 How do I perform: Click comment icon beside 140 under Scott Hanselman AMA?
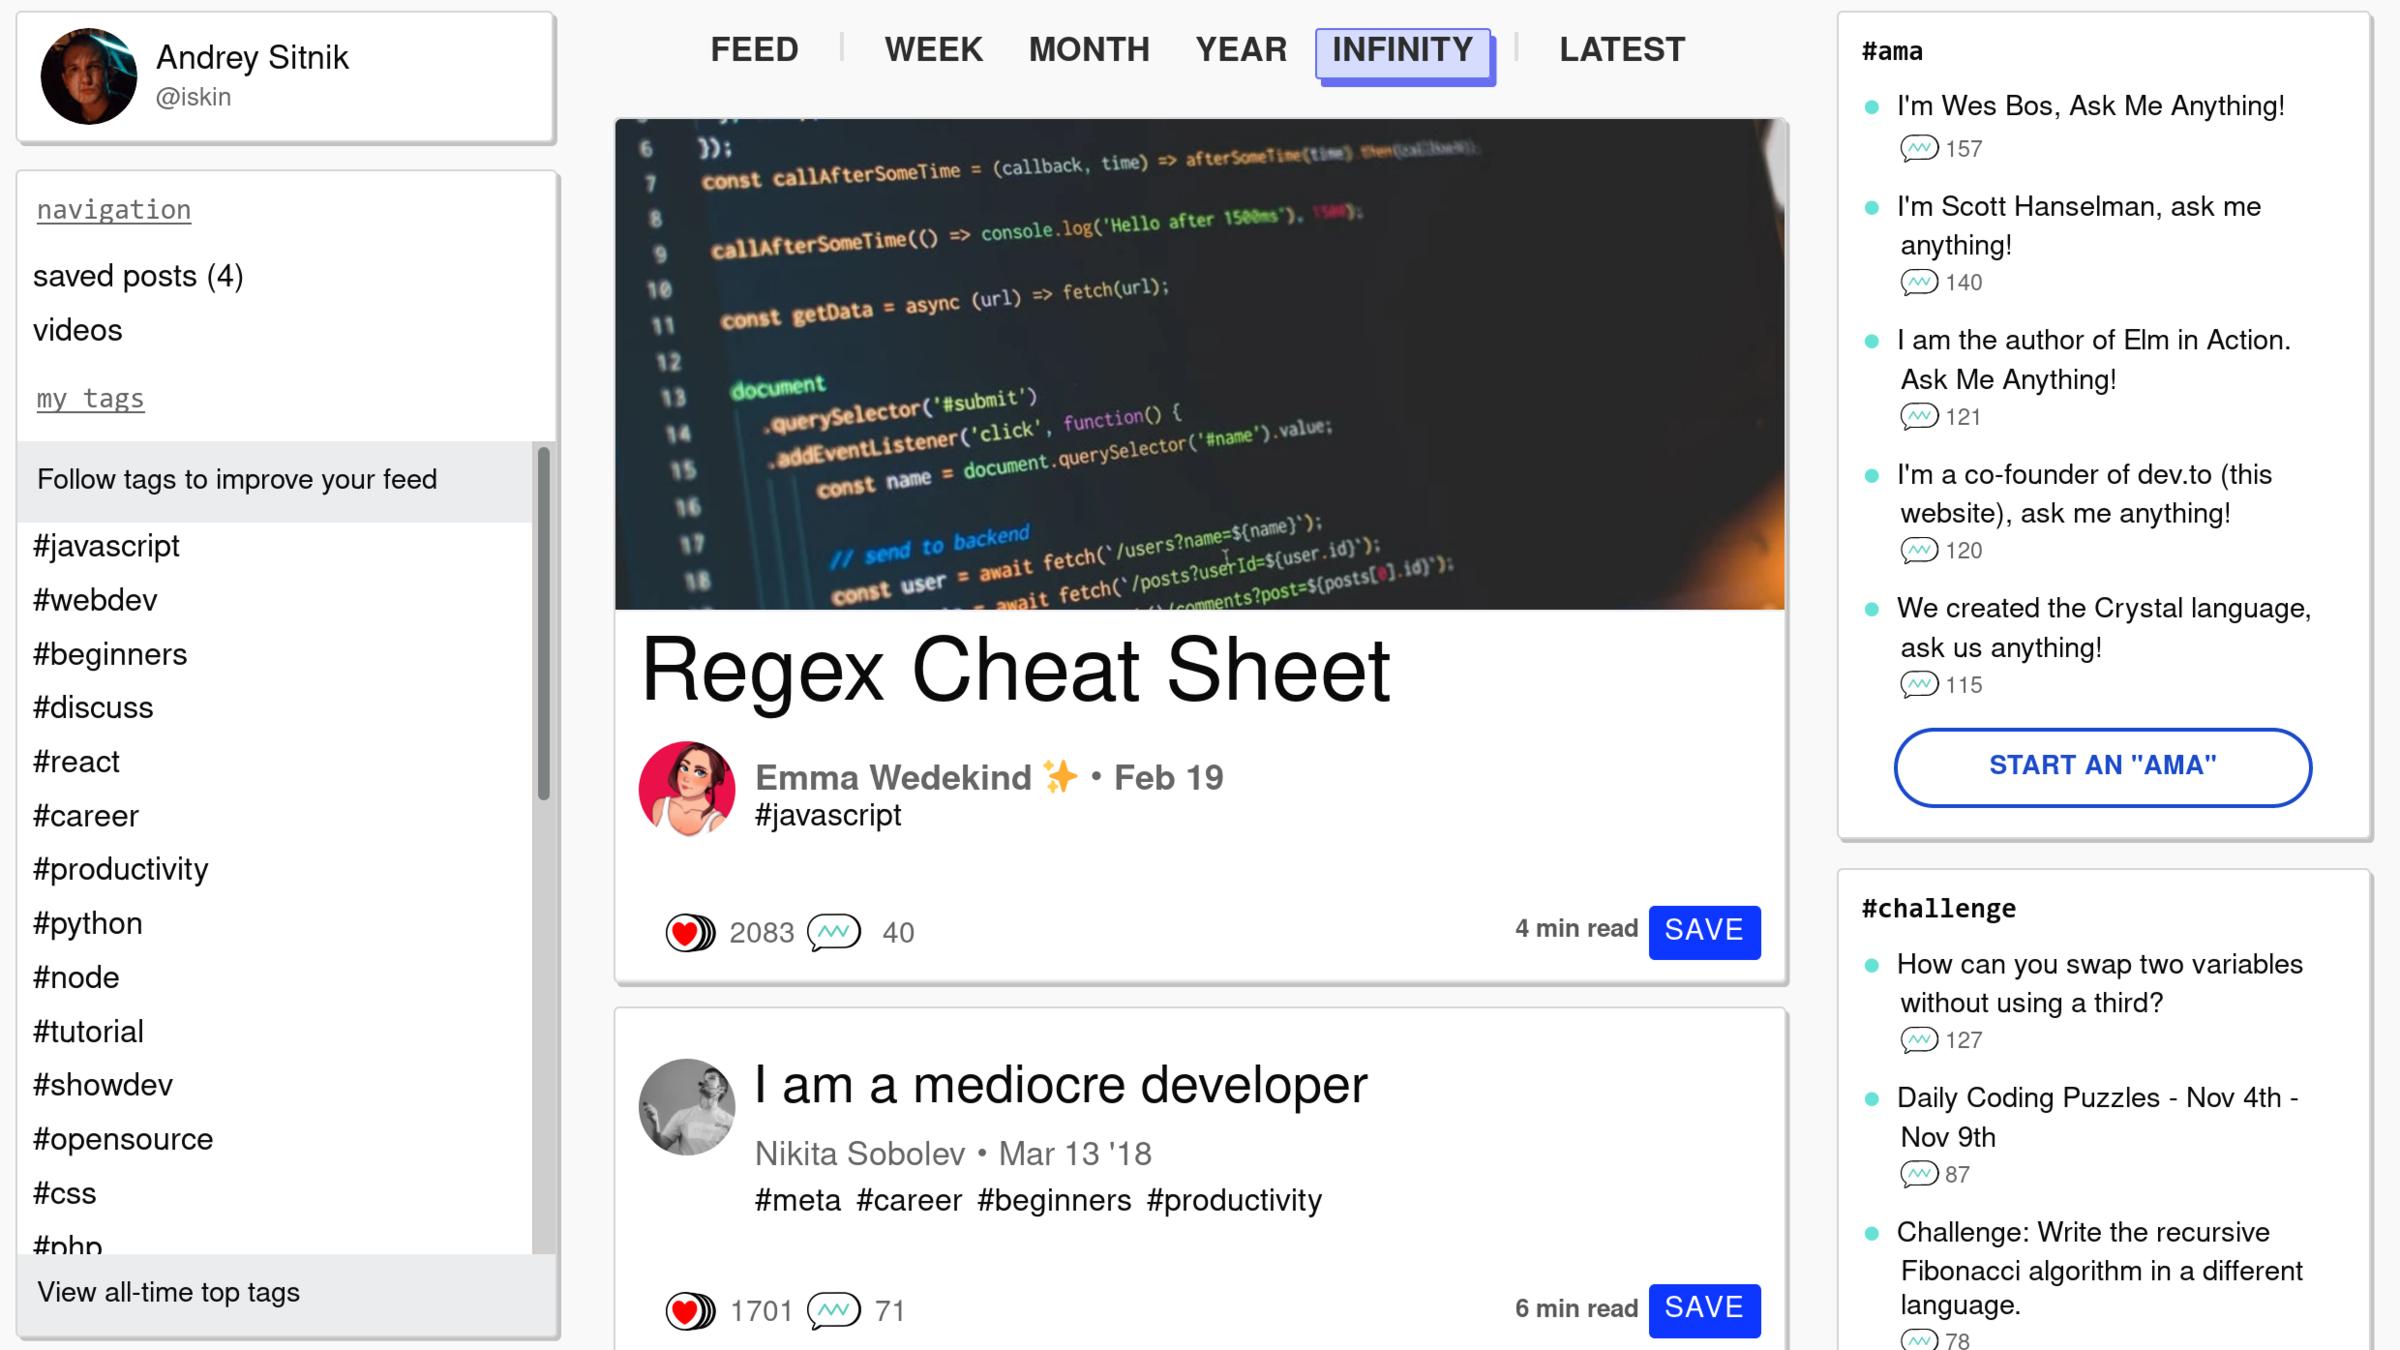pyautogui.click(x=1919, y=283)
